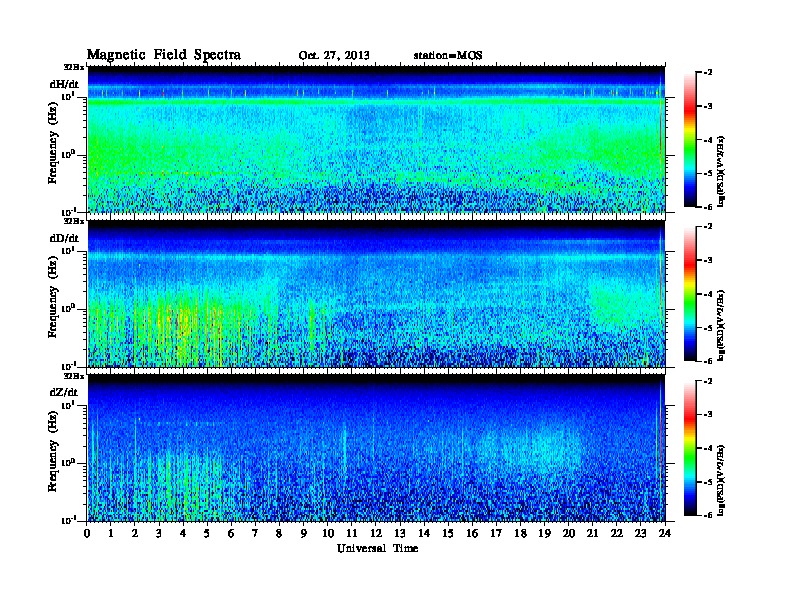
Task: Click the log(PSD) label of dZ/dt color bar
Action: [721, 480]
